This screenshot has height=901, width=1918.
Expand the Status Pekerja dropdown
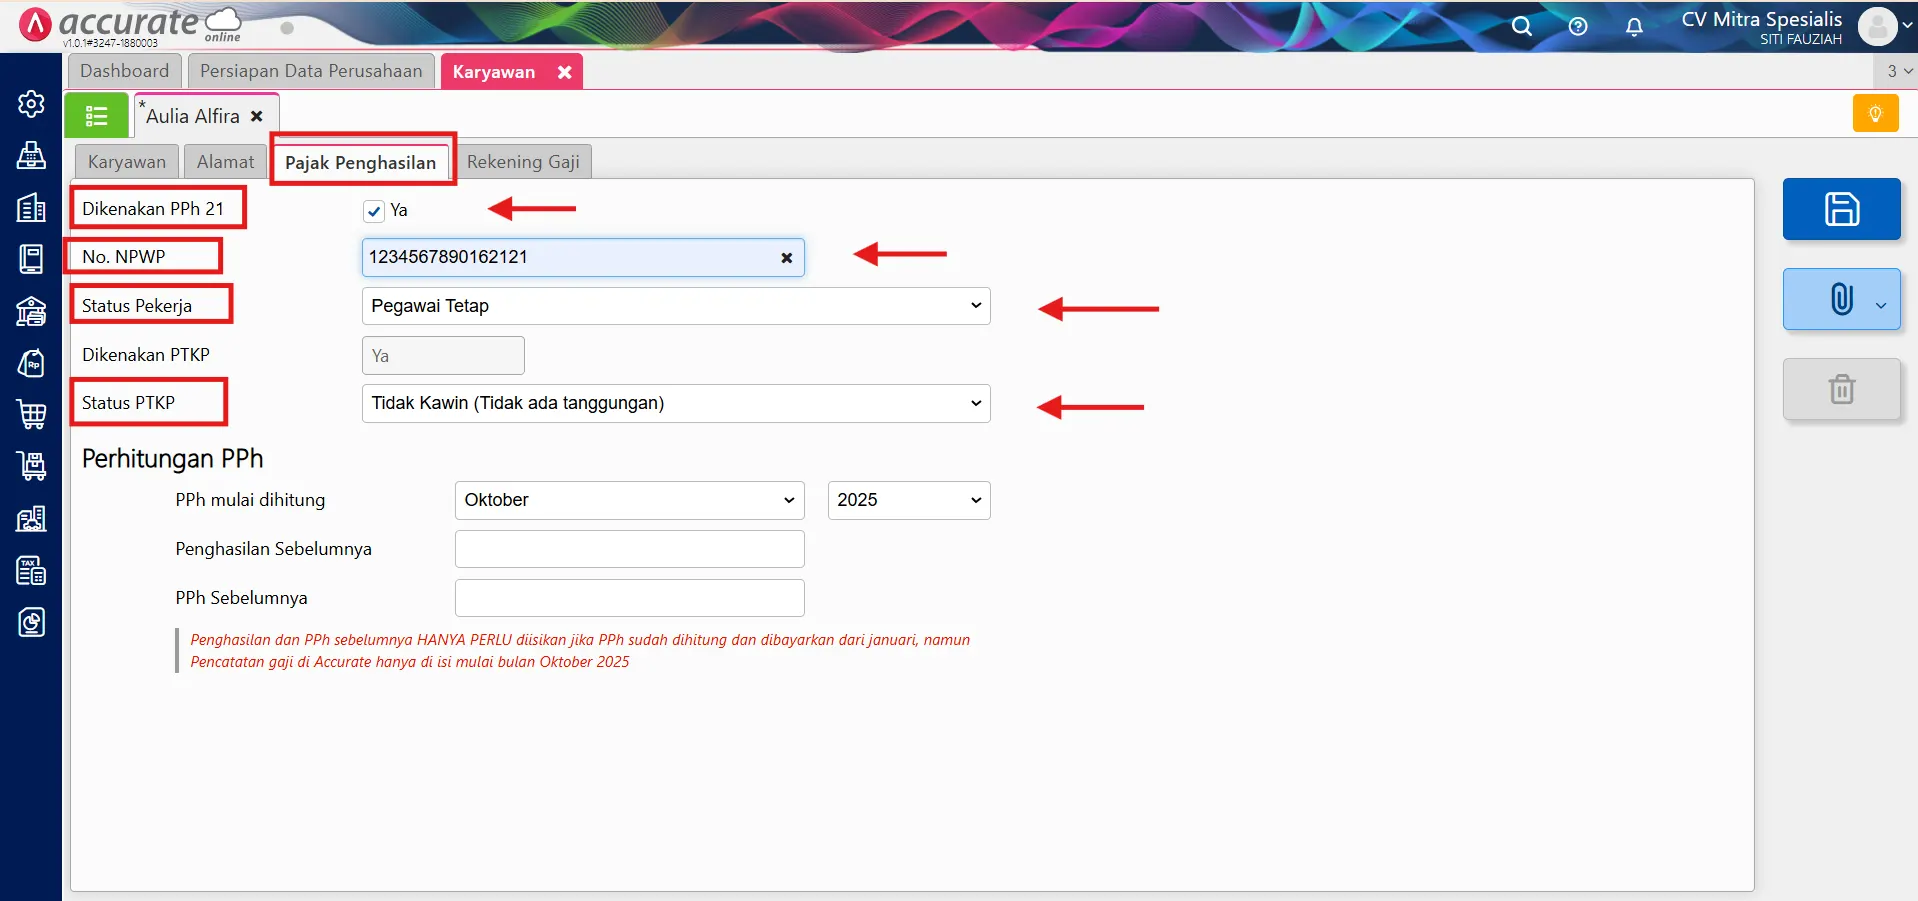pyautogui.click(x=675, y=306)
